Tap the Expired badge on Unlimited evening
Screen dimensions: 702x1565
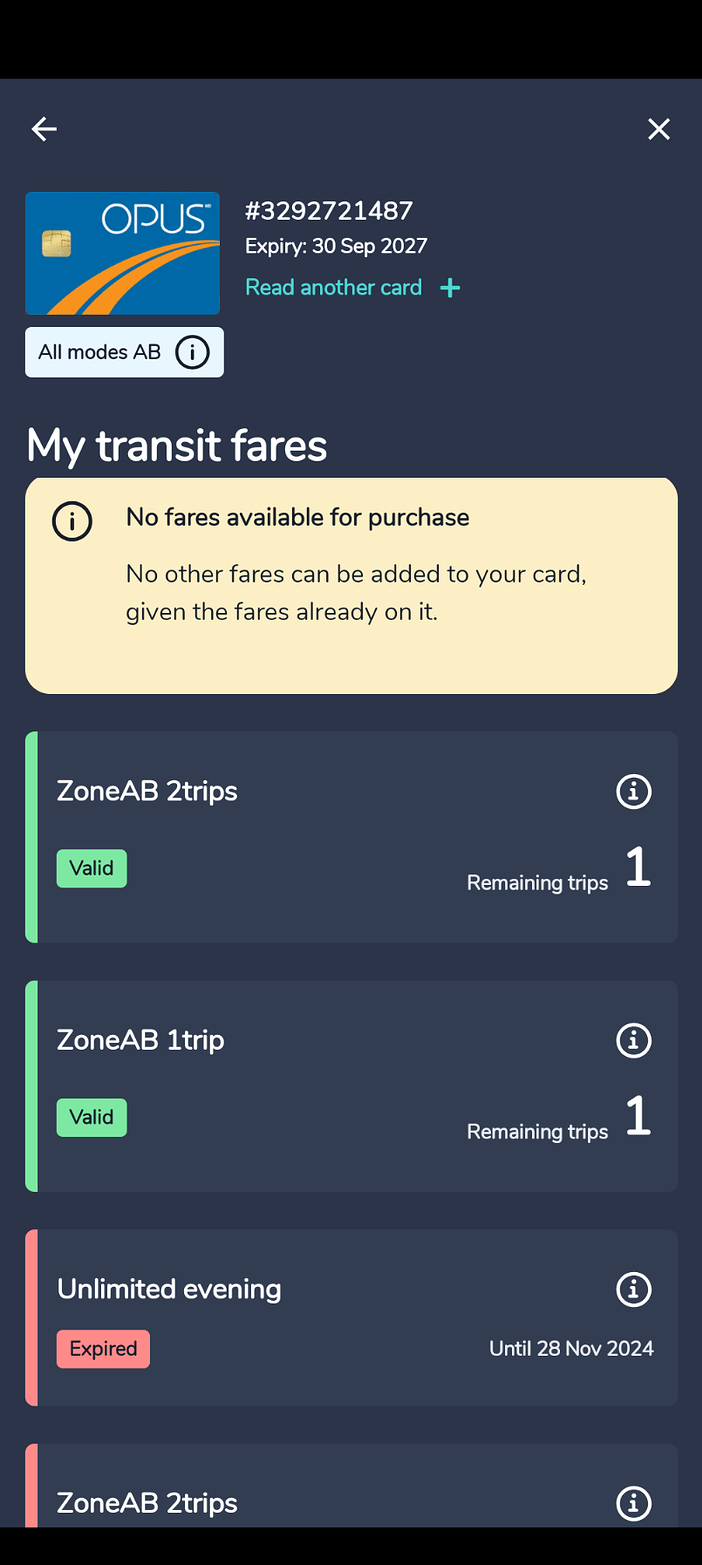tap(103, 1349)
